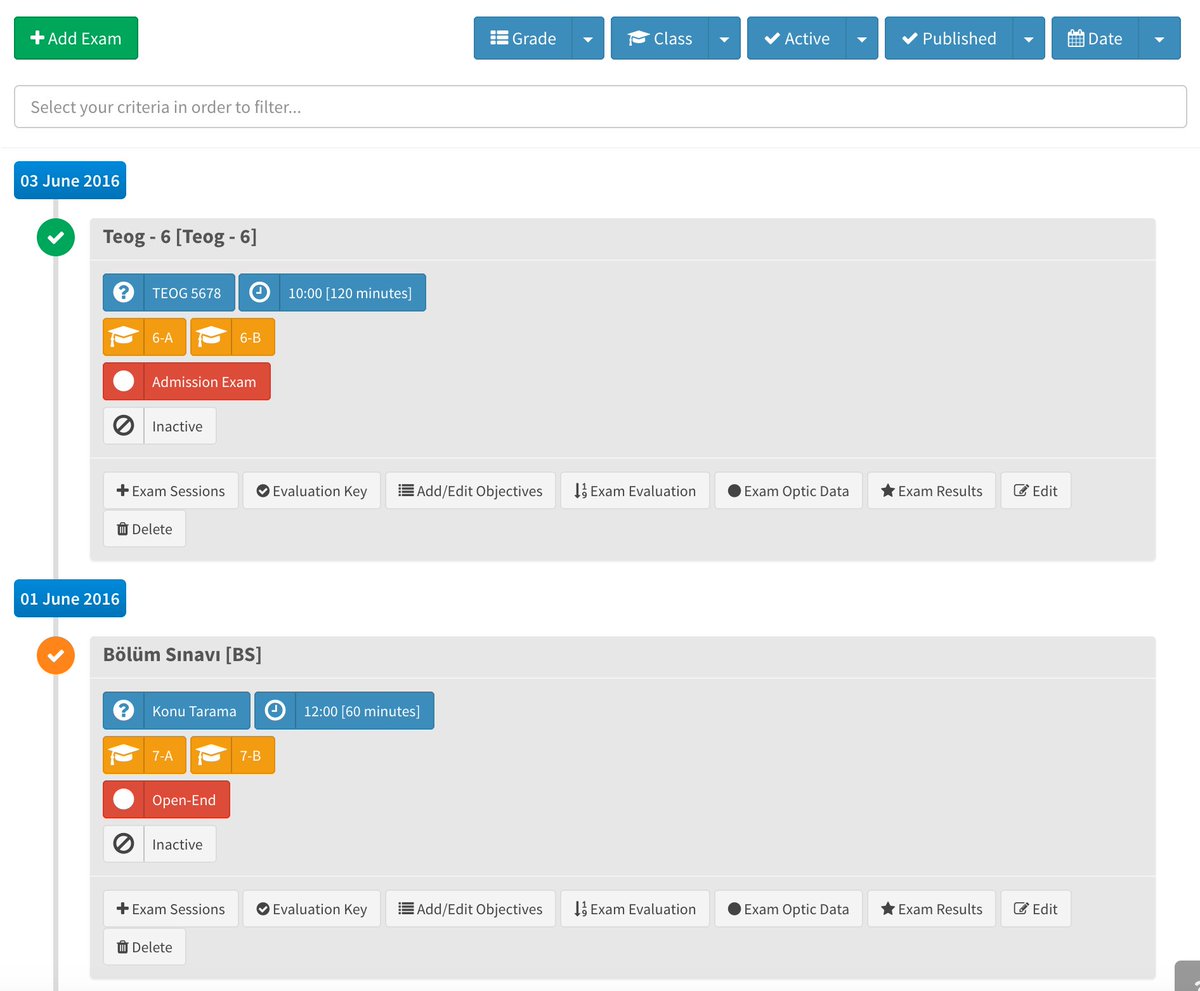Click graduation cap icon of class 6-B
The image size is (1200, 991).
tap(211, 337)
